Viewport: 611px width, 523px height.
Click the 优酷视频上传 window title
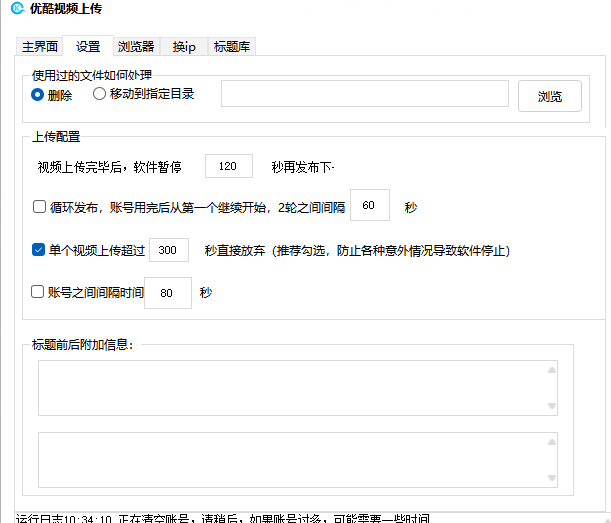click(x=66, y=8)
